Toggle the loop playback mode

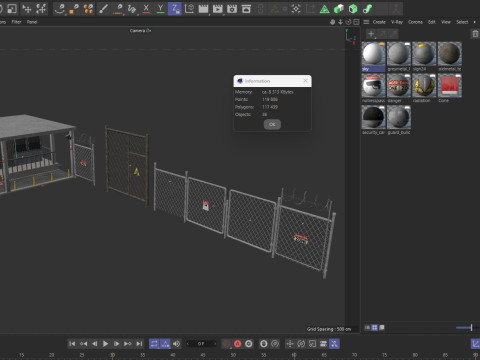pyautogui.click(x=154, y=344)
